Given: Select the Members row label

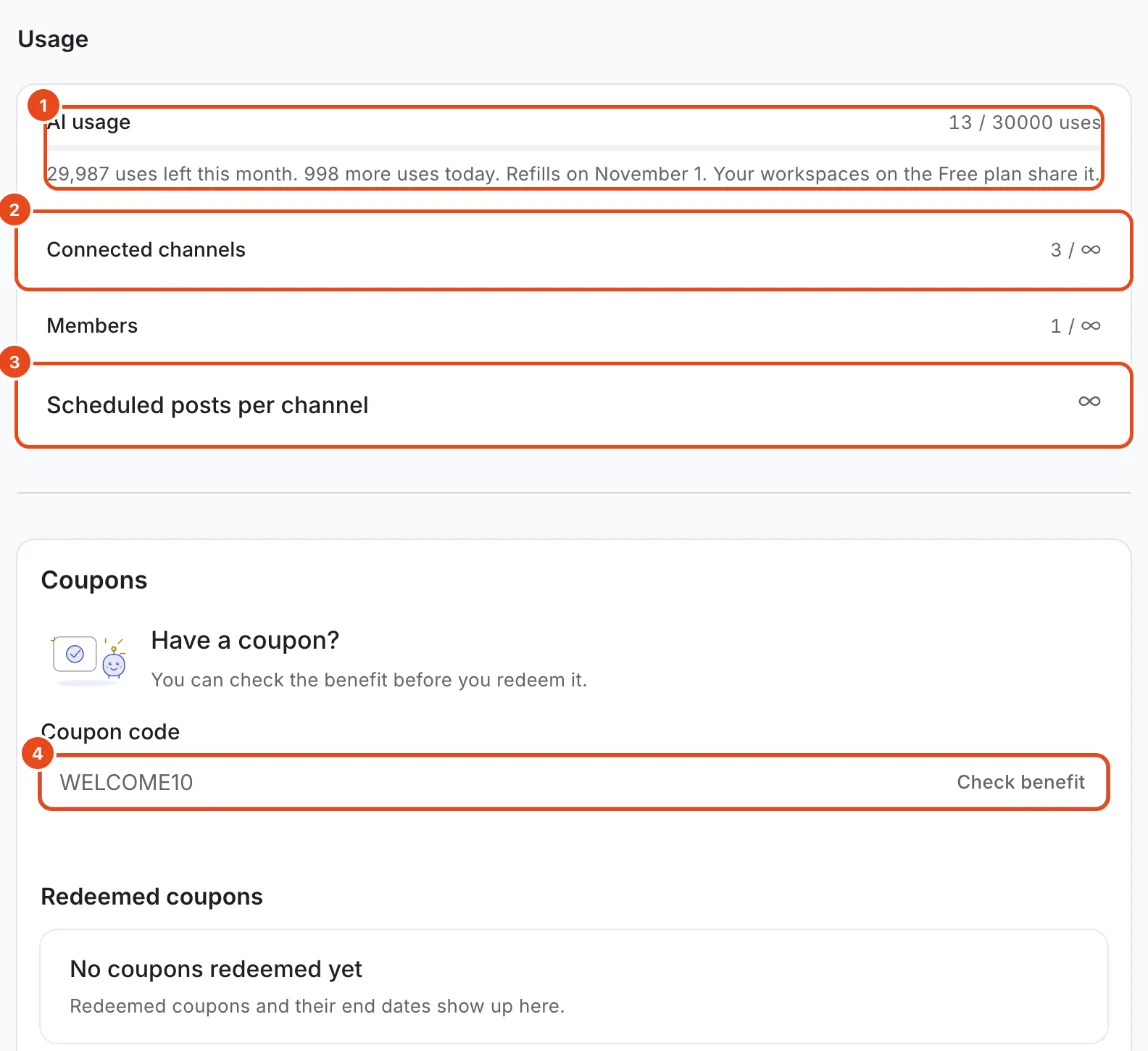Looking at the screenshot, I should 92,326.
